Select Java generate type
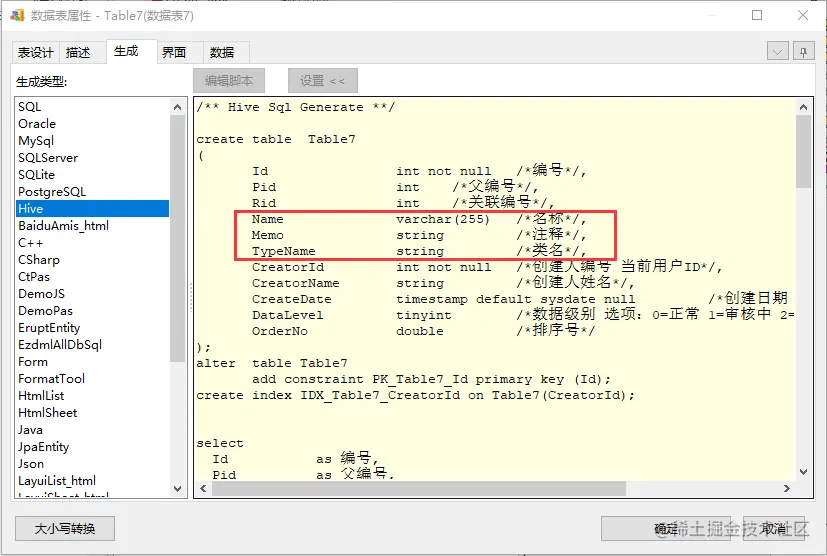The height and width of the screenshot is (556, 827). tap(92, 430)
